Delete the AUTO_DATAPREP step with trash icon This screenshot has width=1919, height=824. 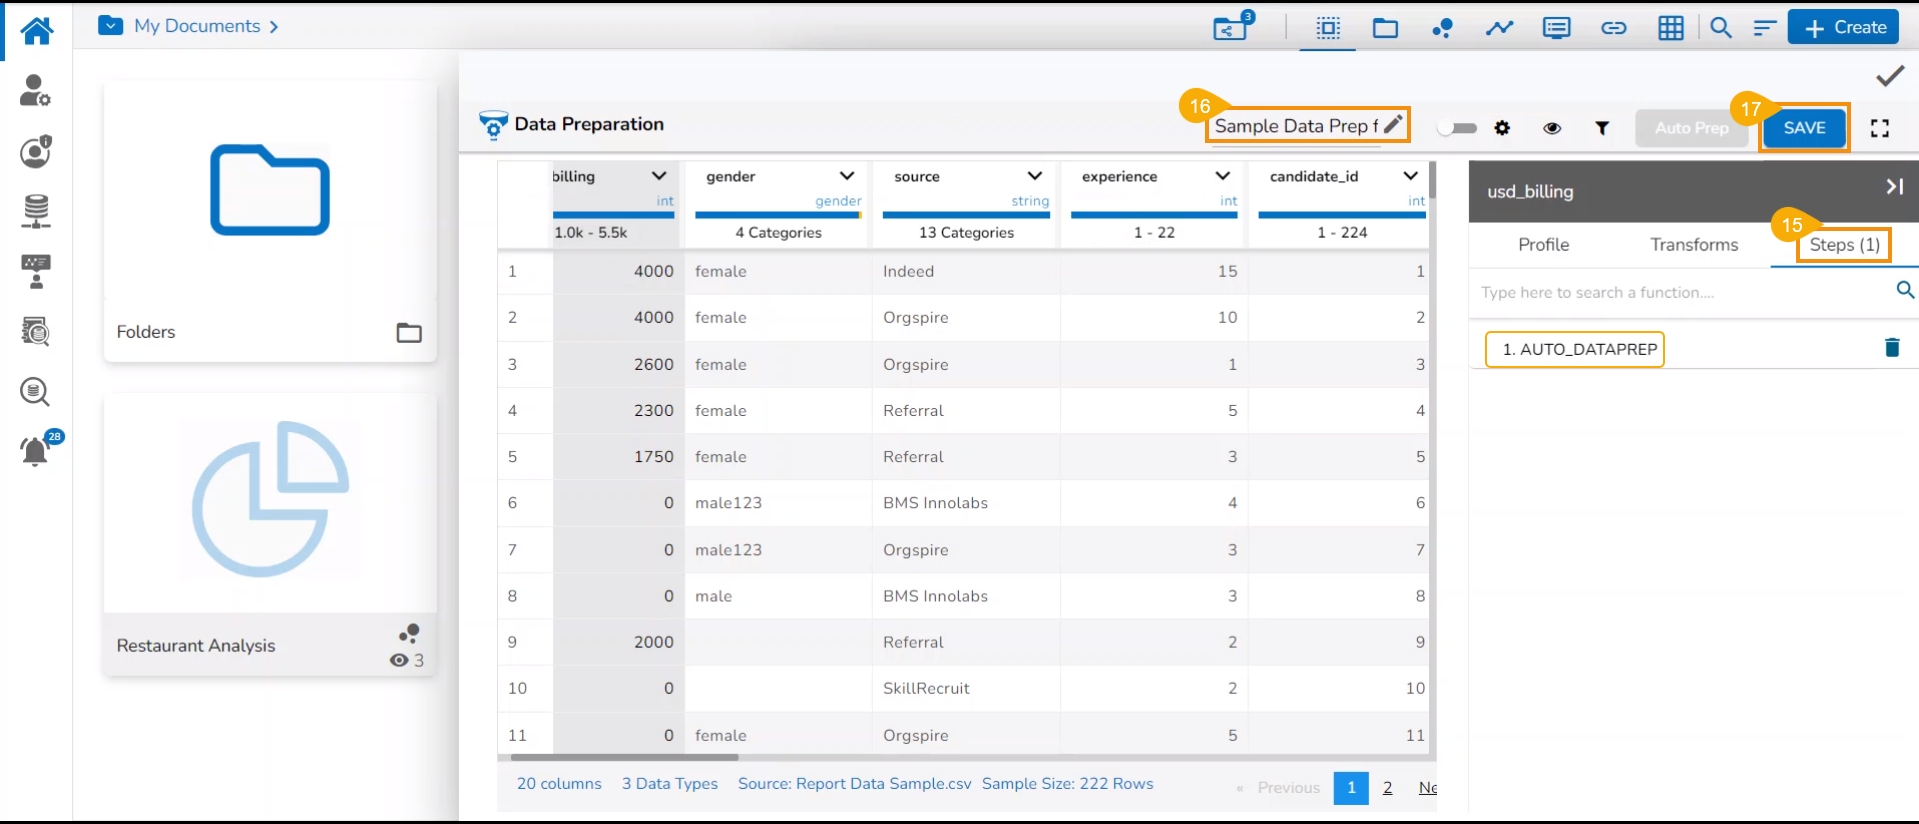point(1891,348)
